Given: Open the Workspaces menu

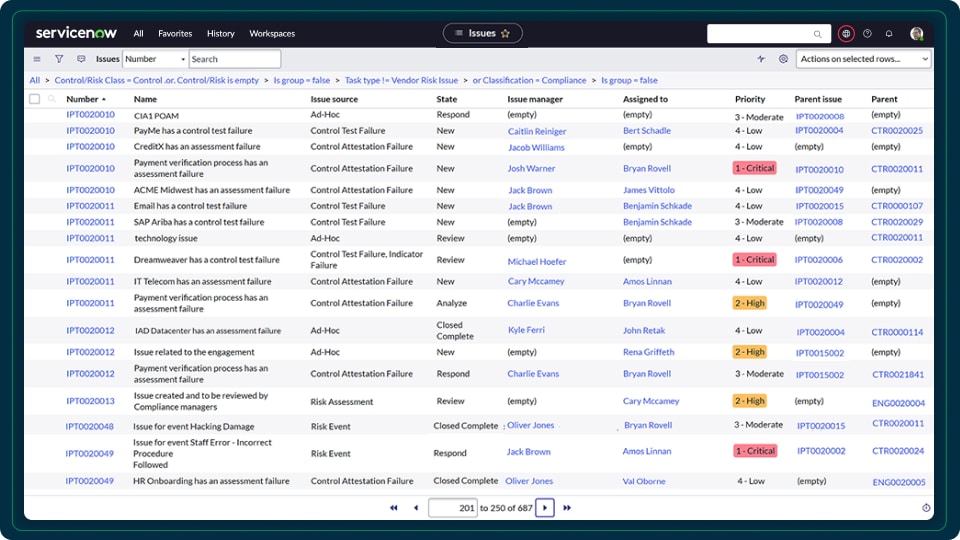Looking at the screenshot, I should (272, 33).
